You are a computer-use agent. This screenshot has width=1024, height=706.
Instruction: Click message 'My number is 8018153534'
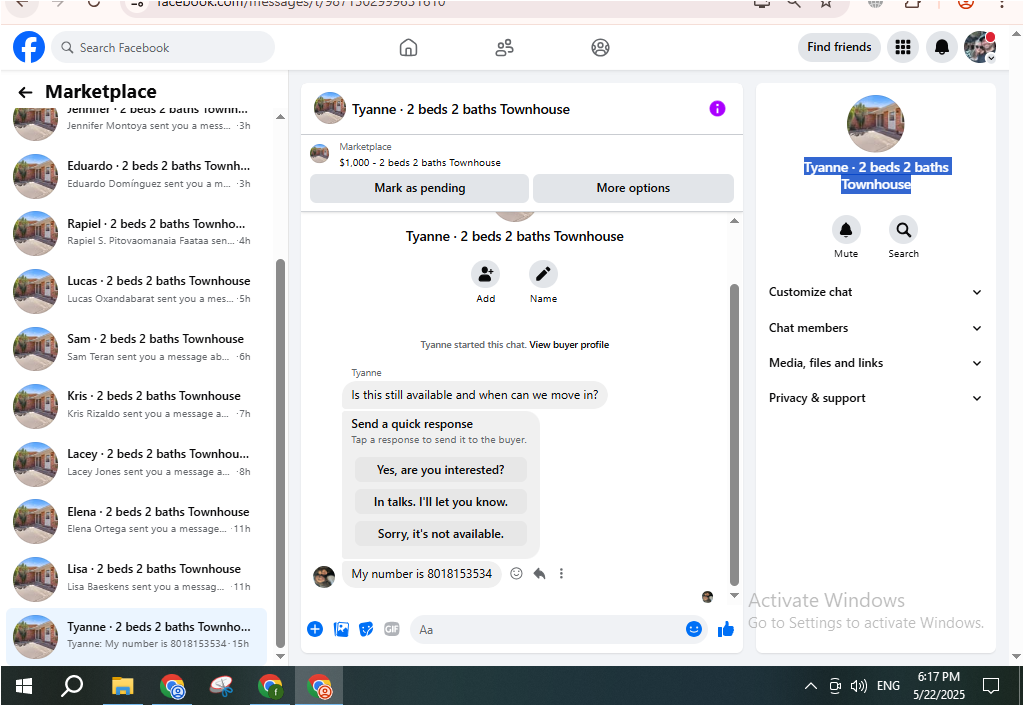421,574
